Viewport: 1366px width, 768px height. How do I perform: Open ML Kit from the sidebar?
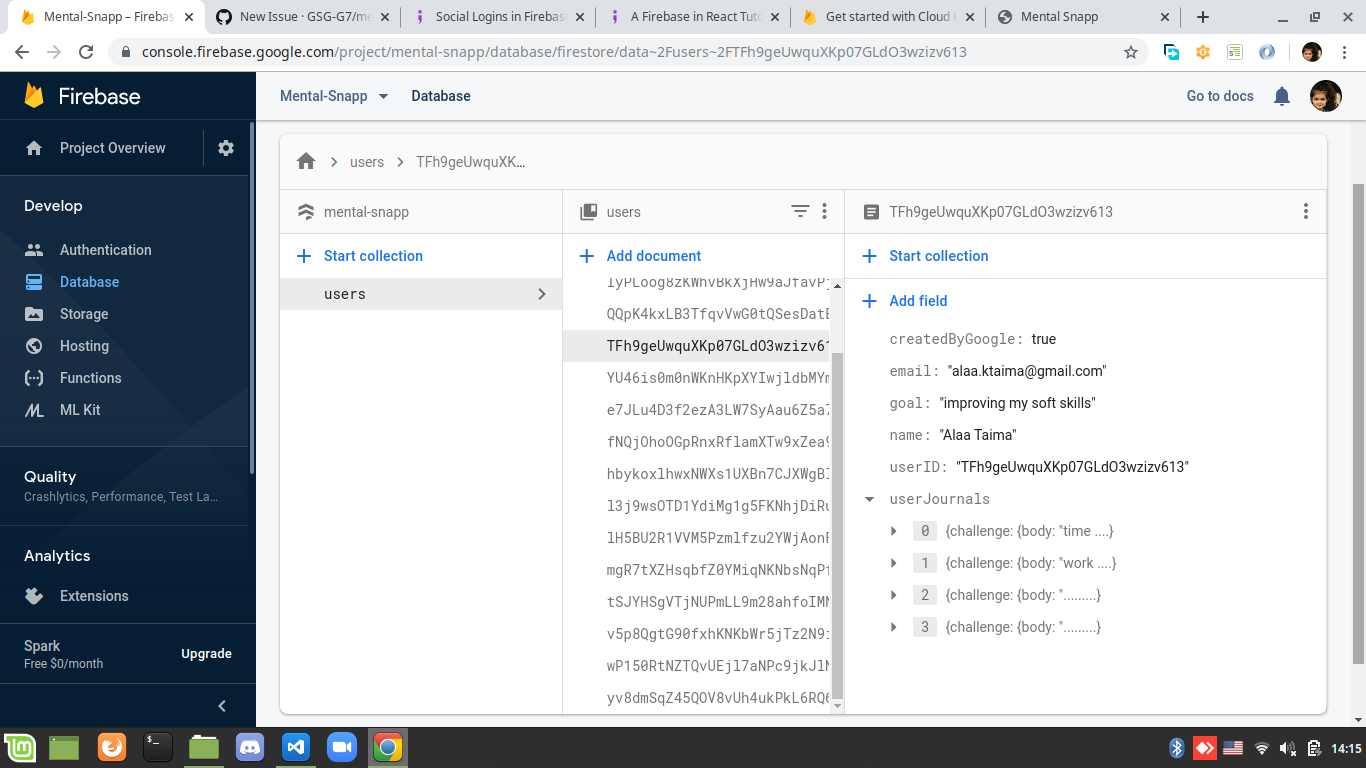click(x=82, y=409)
